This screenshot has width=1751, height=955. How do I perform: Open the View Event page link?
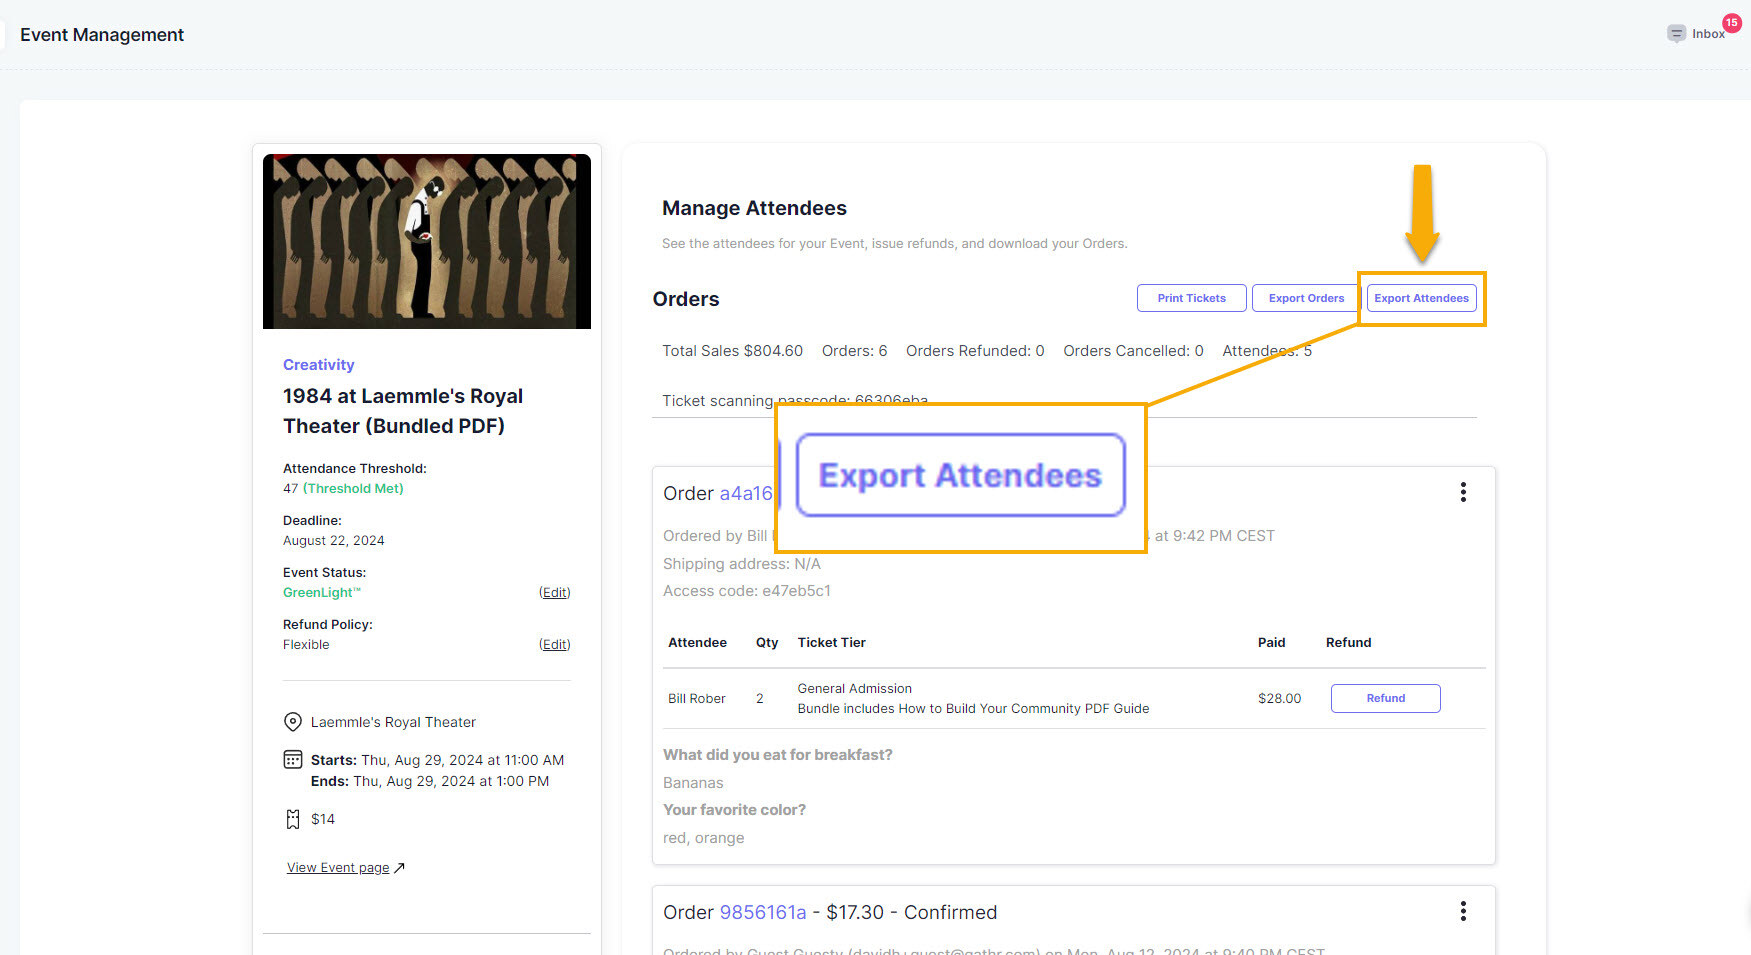tap(338, 868)
